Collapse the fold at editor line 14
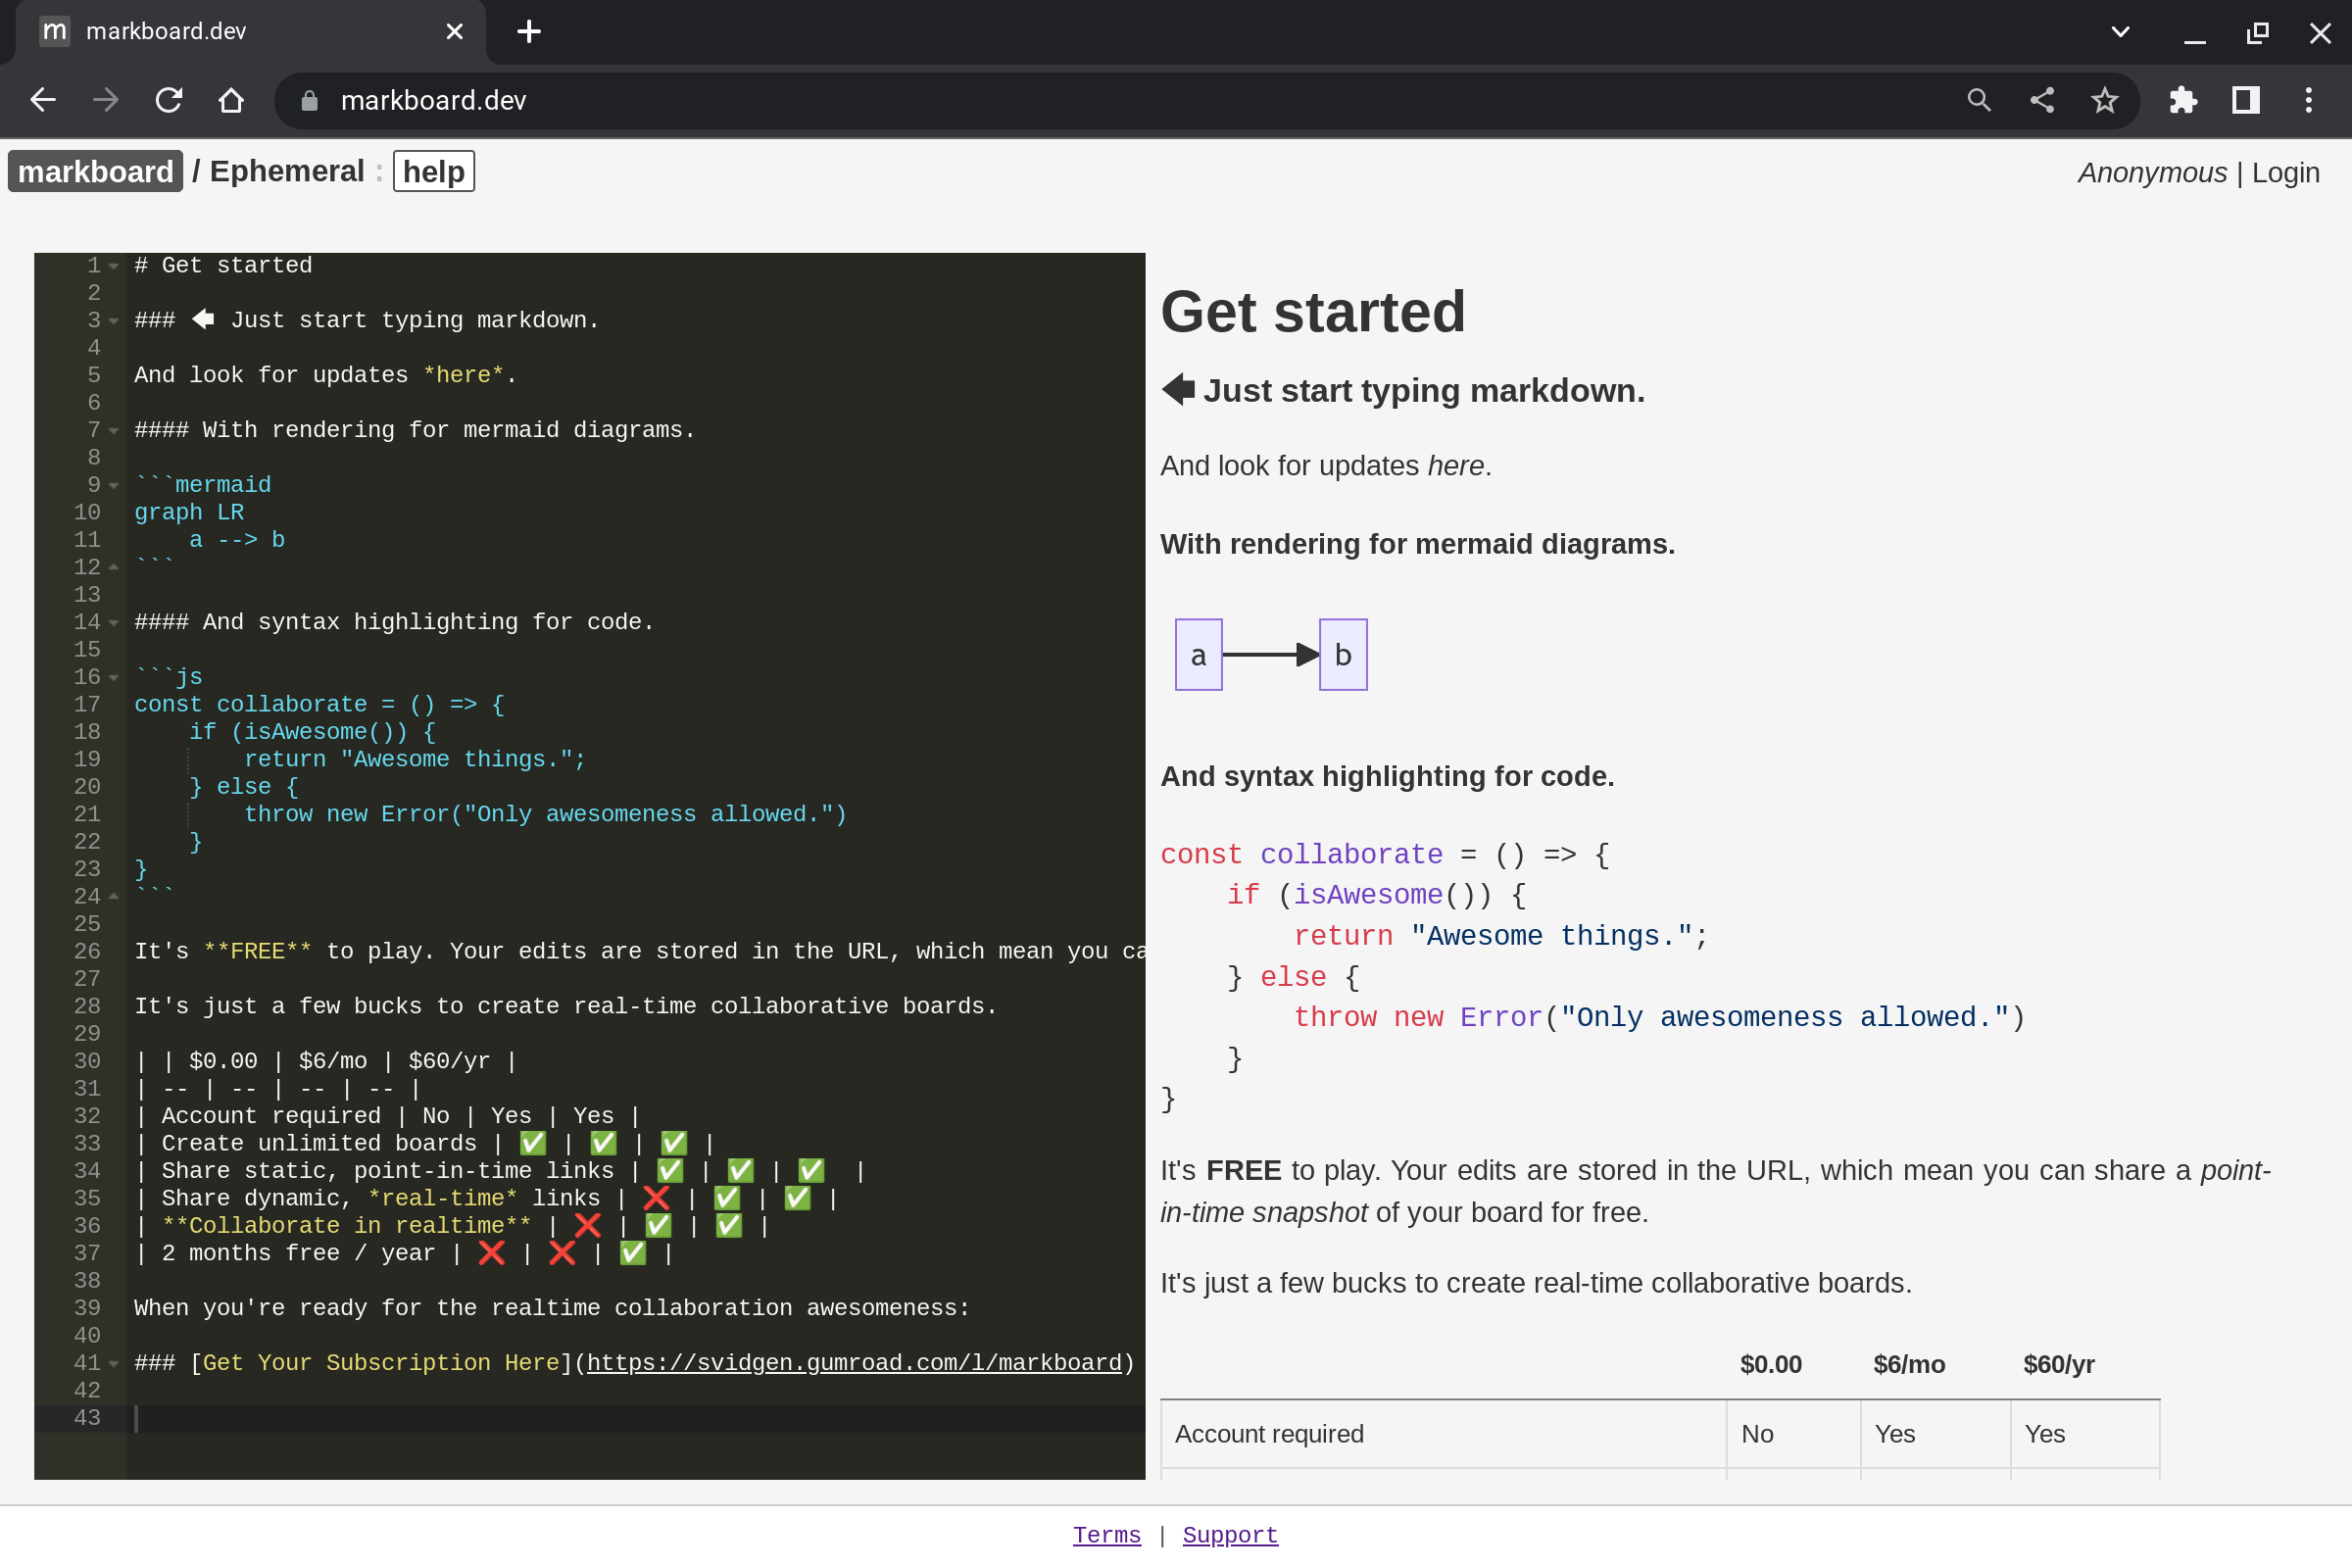 [x=114, y=623]
